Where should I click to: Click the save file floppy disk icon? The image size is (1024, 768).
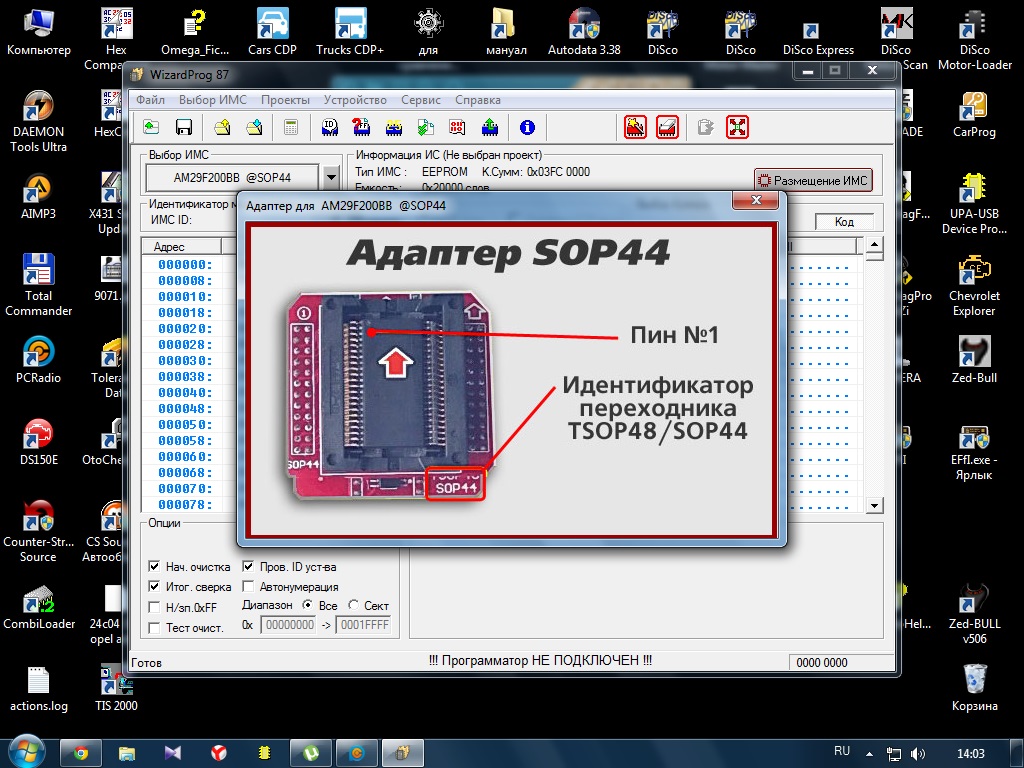click(183, 127)
